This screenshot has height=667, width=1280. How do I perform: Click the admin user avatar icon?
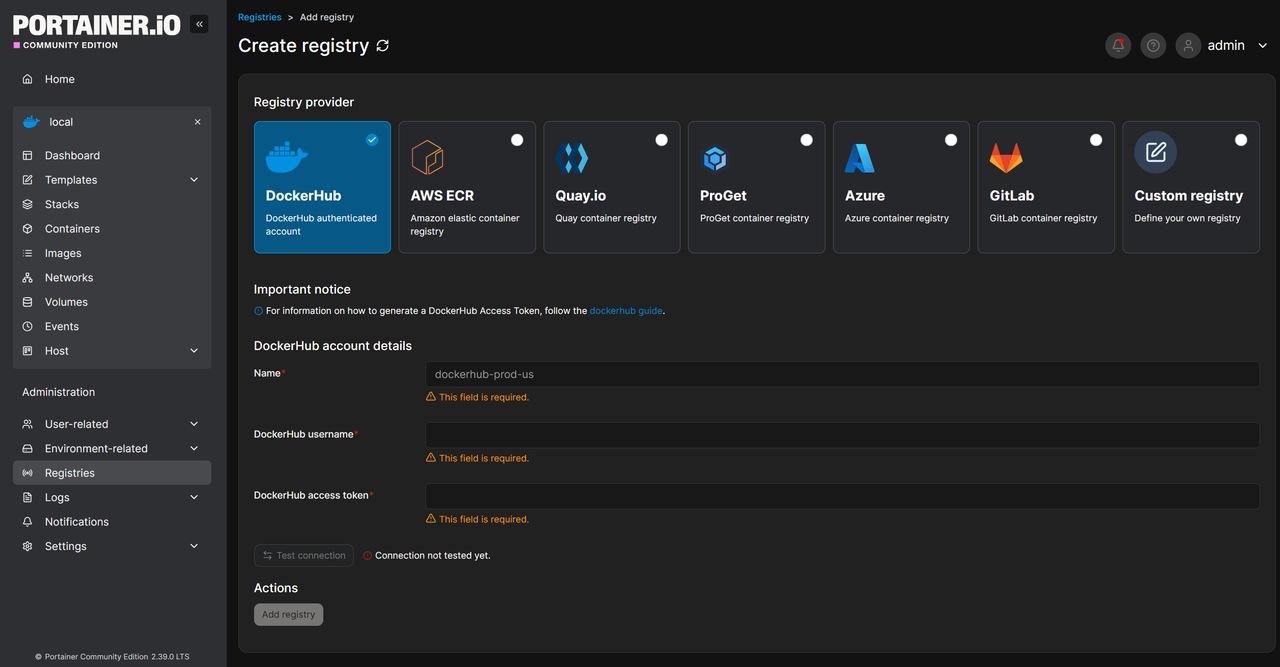pos(1188,45)
